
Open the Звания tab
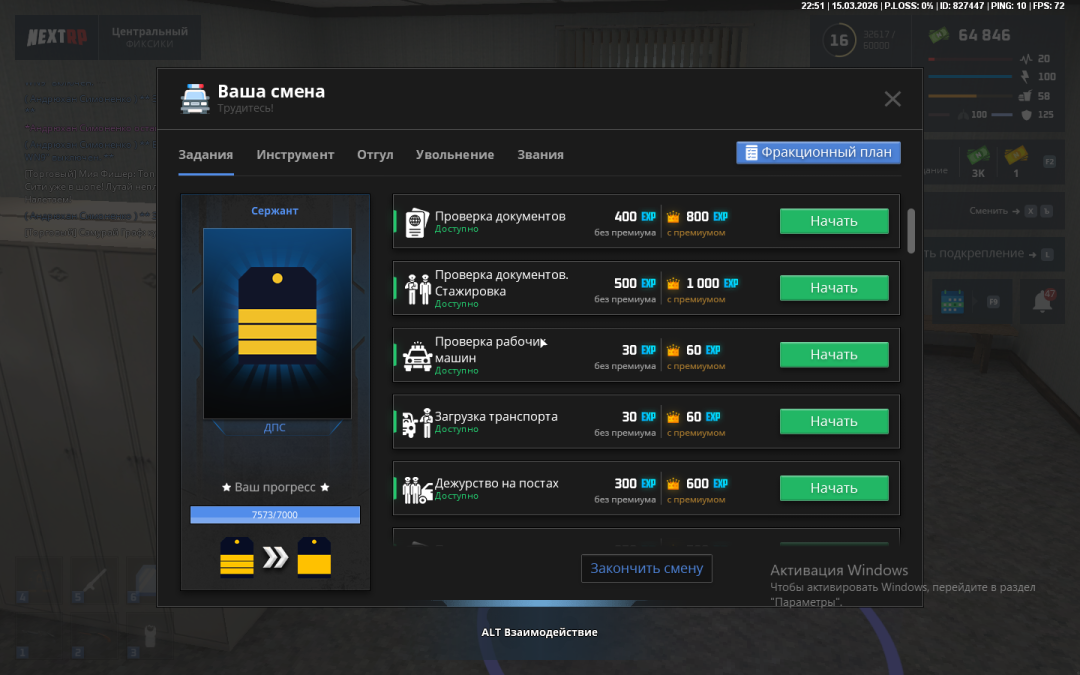pyautogui.click(x=540, y=155)
